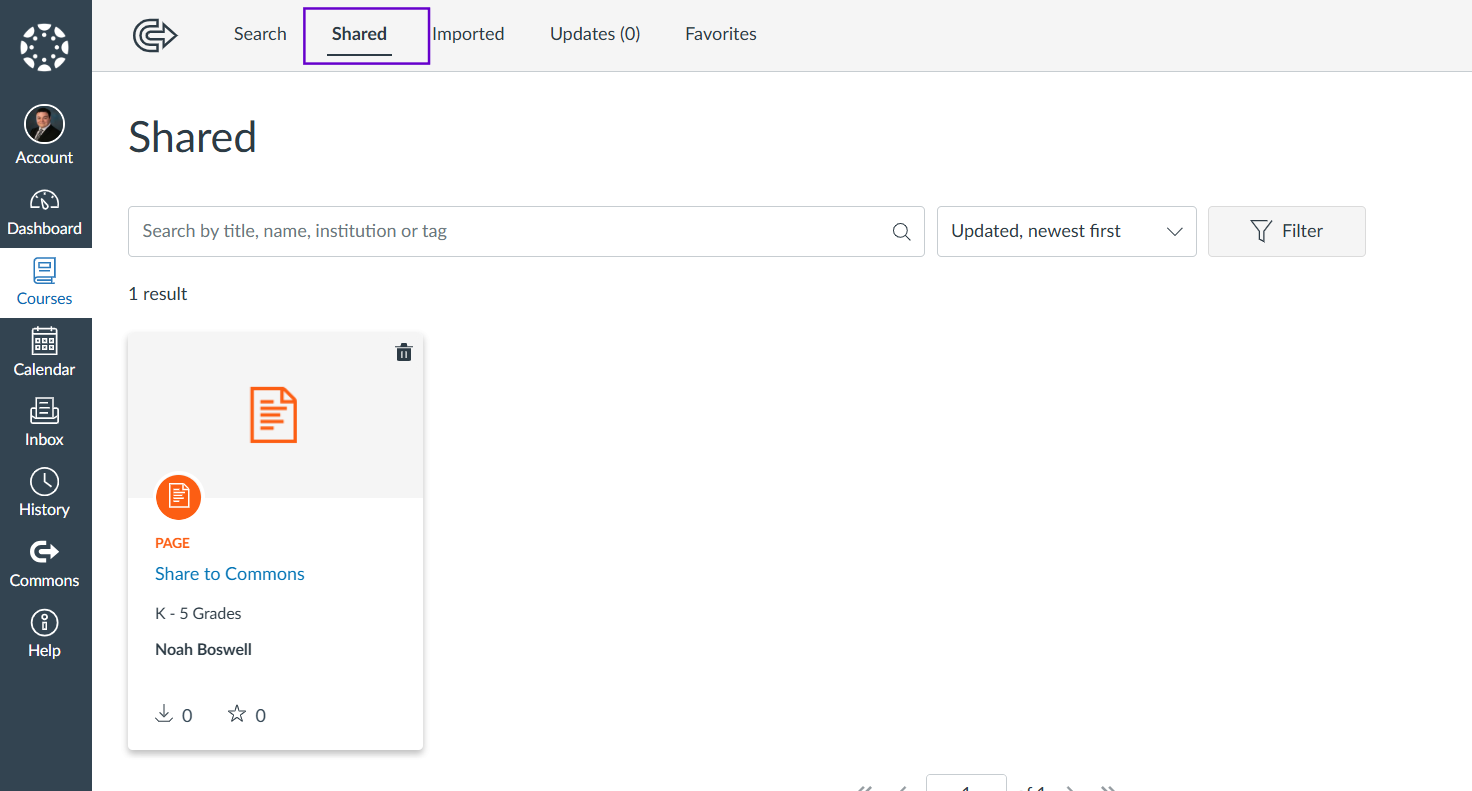Open the Help menu in sidebar

coord(45,634)
